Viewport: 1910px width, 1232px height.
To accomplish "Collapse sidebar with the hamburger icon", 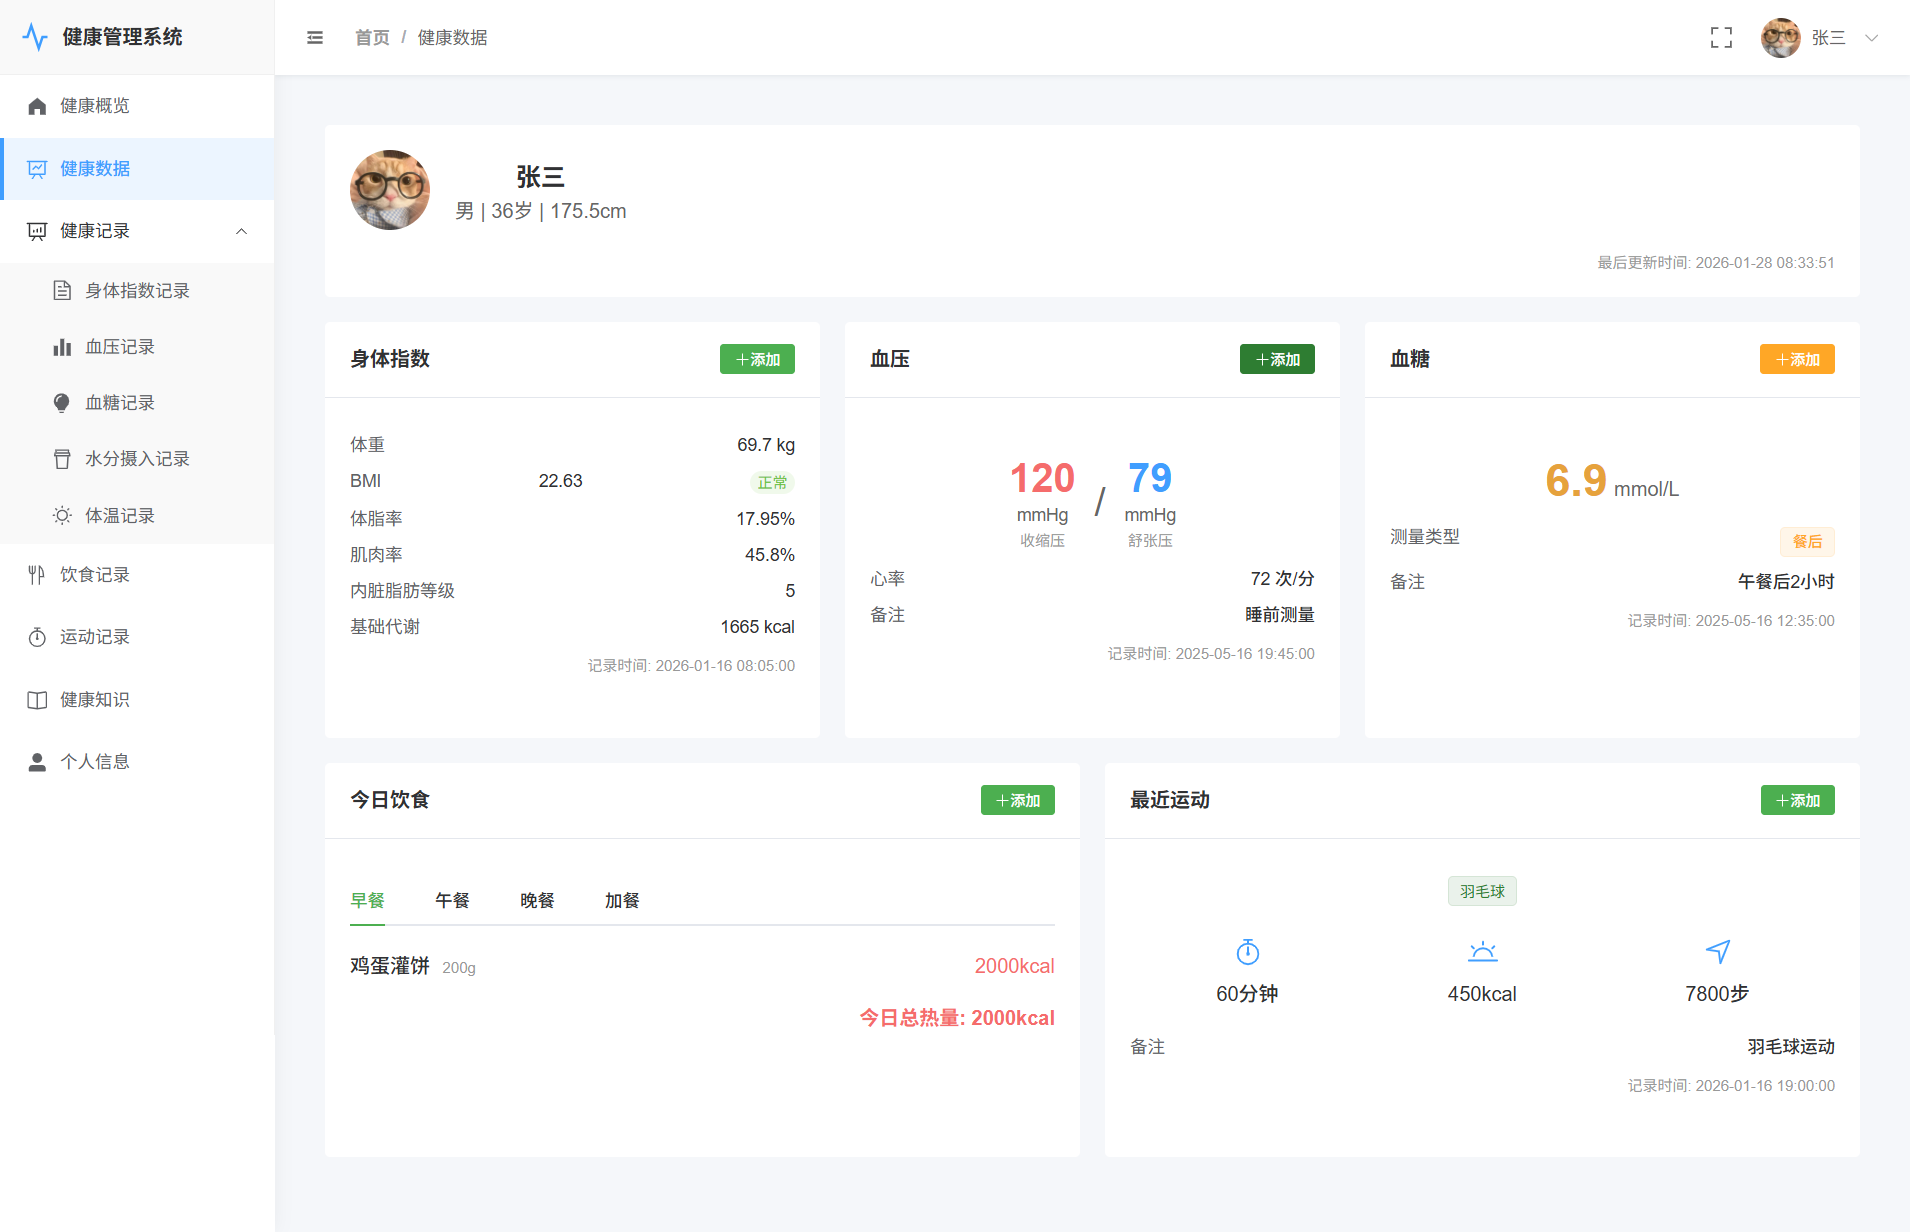I will pos(315,38).
